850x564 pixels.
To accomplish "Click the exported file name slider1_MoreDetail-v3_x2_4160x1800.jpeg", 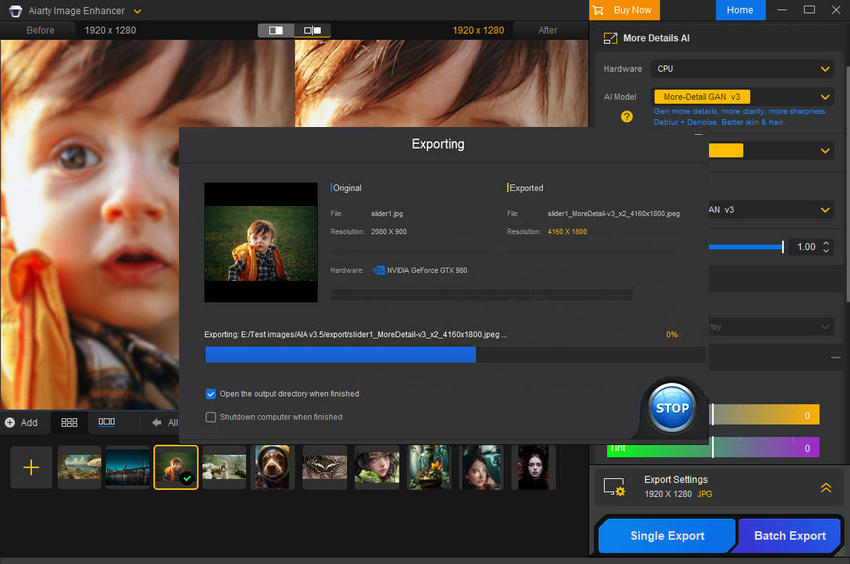I will click(x=614, y=214).
